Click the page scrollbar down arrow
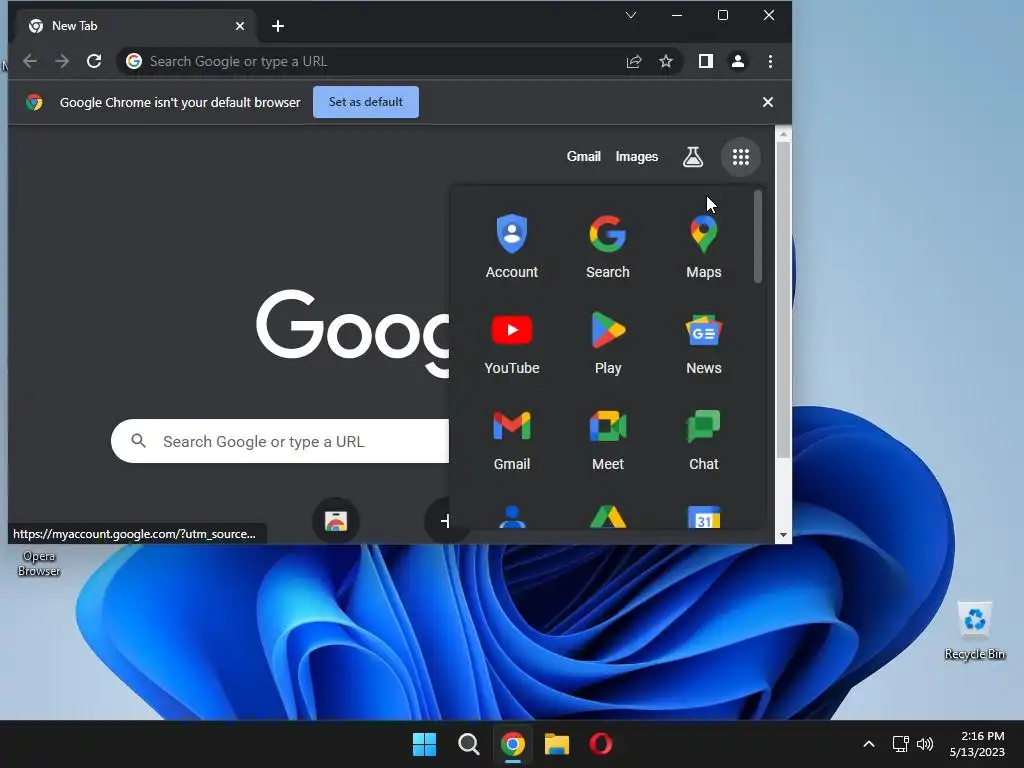 783,536
